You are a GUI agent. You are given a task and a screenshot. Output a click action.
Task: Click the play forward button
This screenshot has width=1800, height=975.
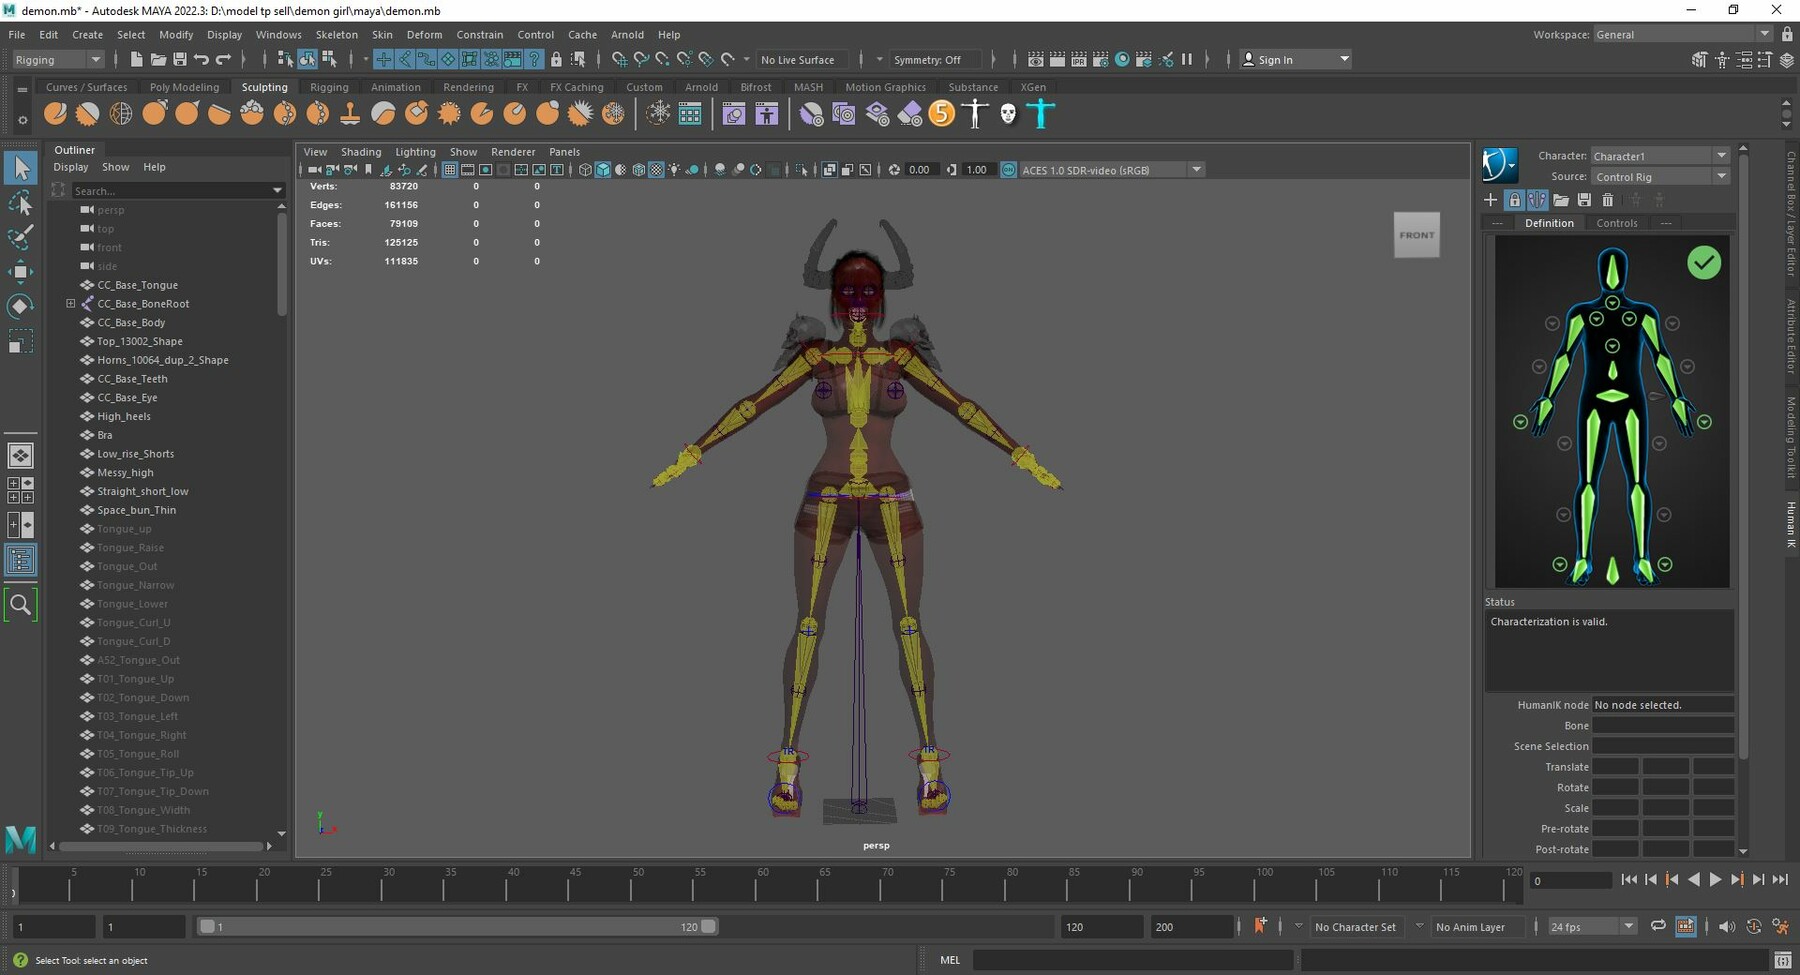coord(1715,880)
